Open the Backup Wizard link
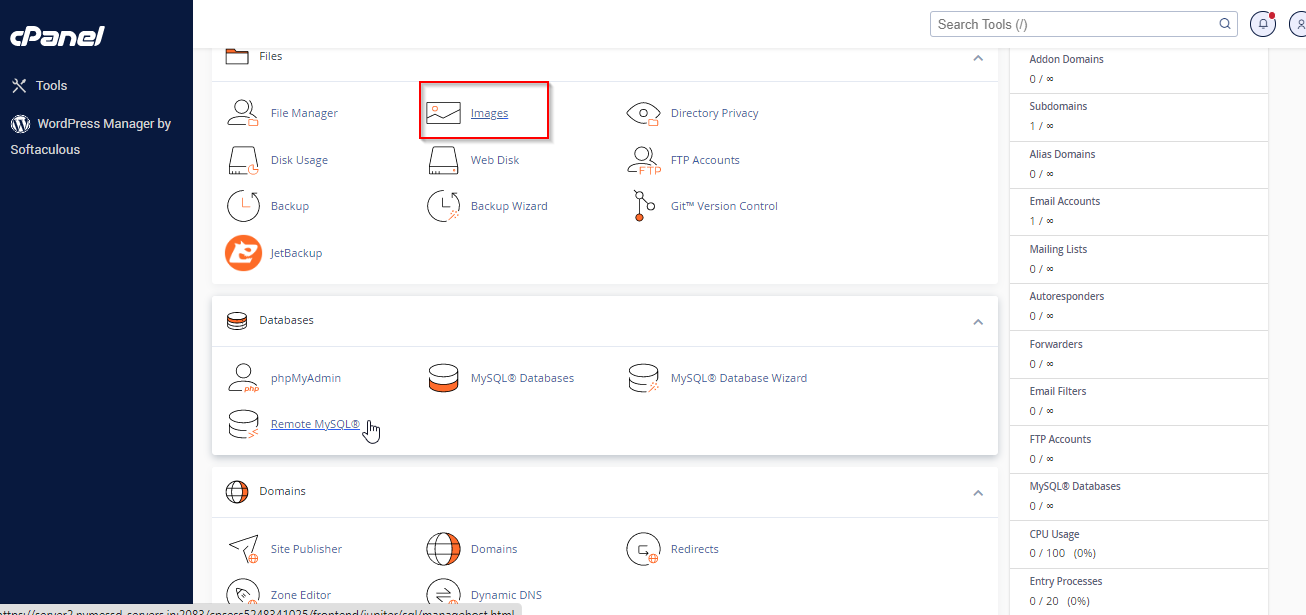1306x615 pixels. point(509,206)
